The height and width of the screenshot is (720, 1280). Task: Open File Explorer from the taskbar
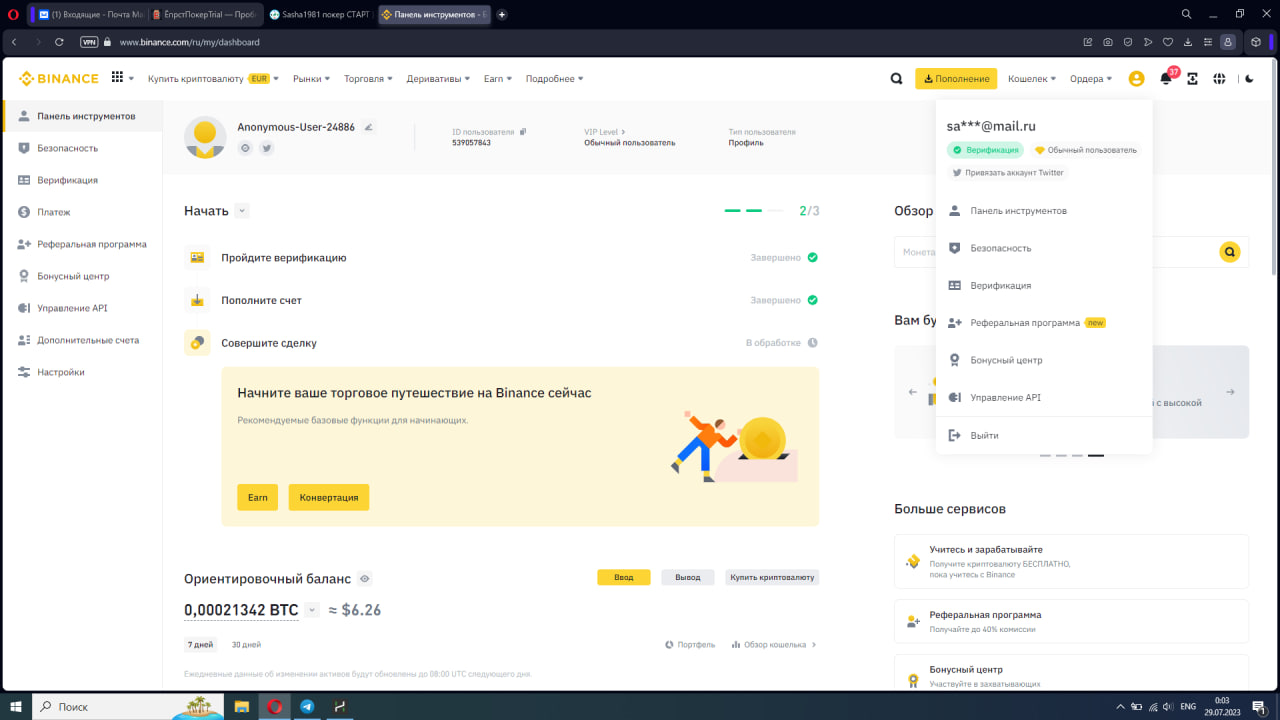(241, 706)
